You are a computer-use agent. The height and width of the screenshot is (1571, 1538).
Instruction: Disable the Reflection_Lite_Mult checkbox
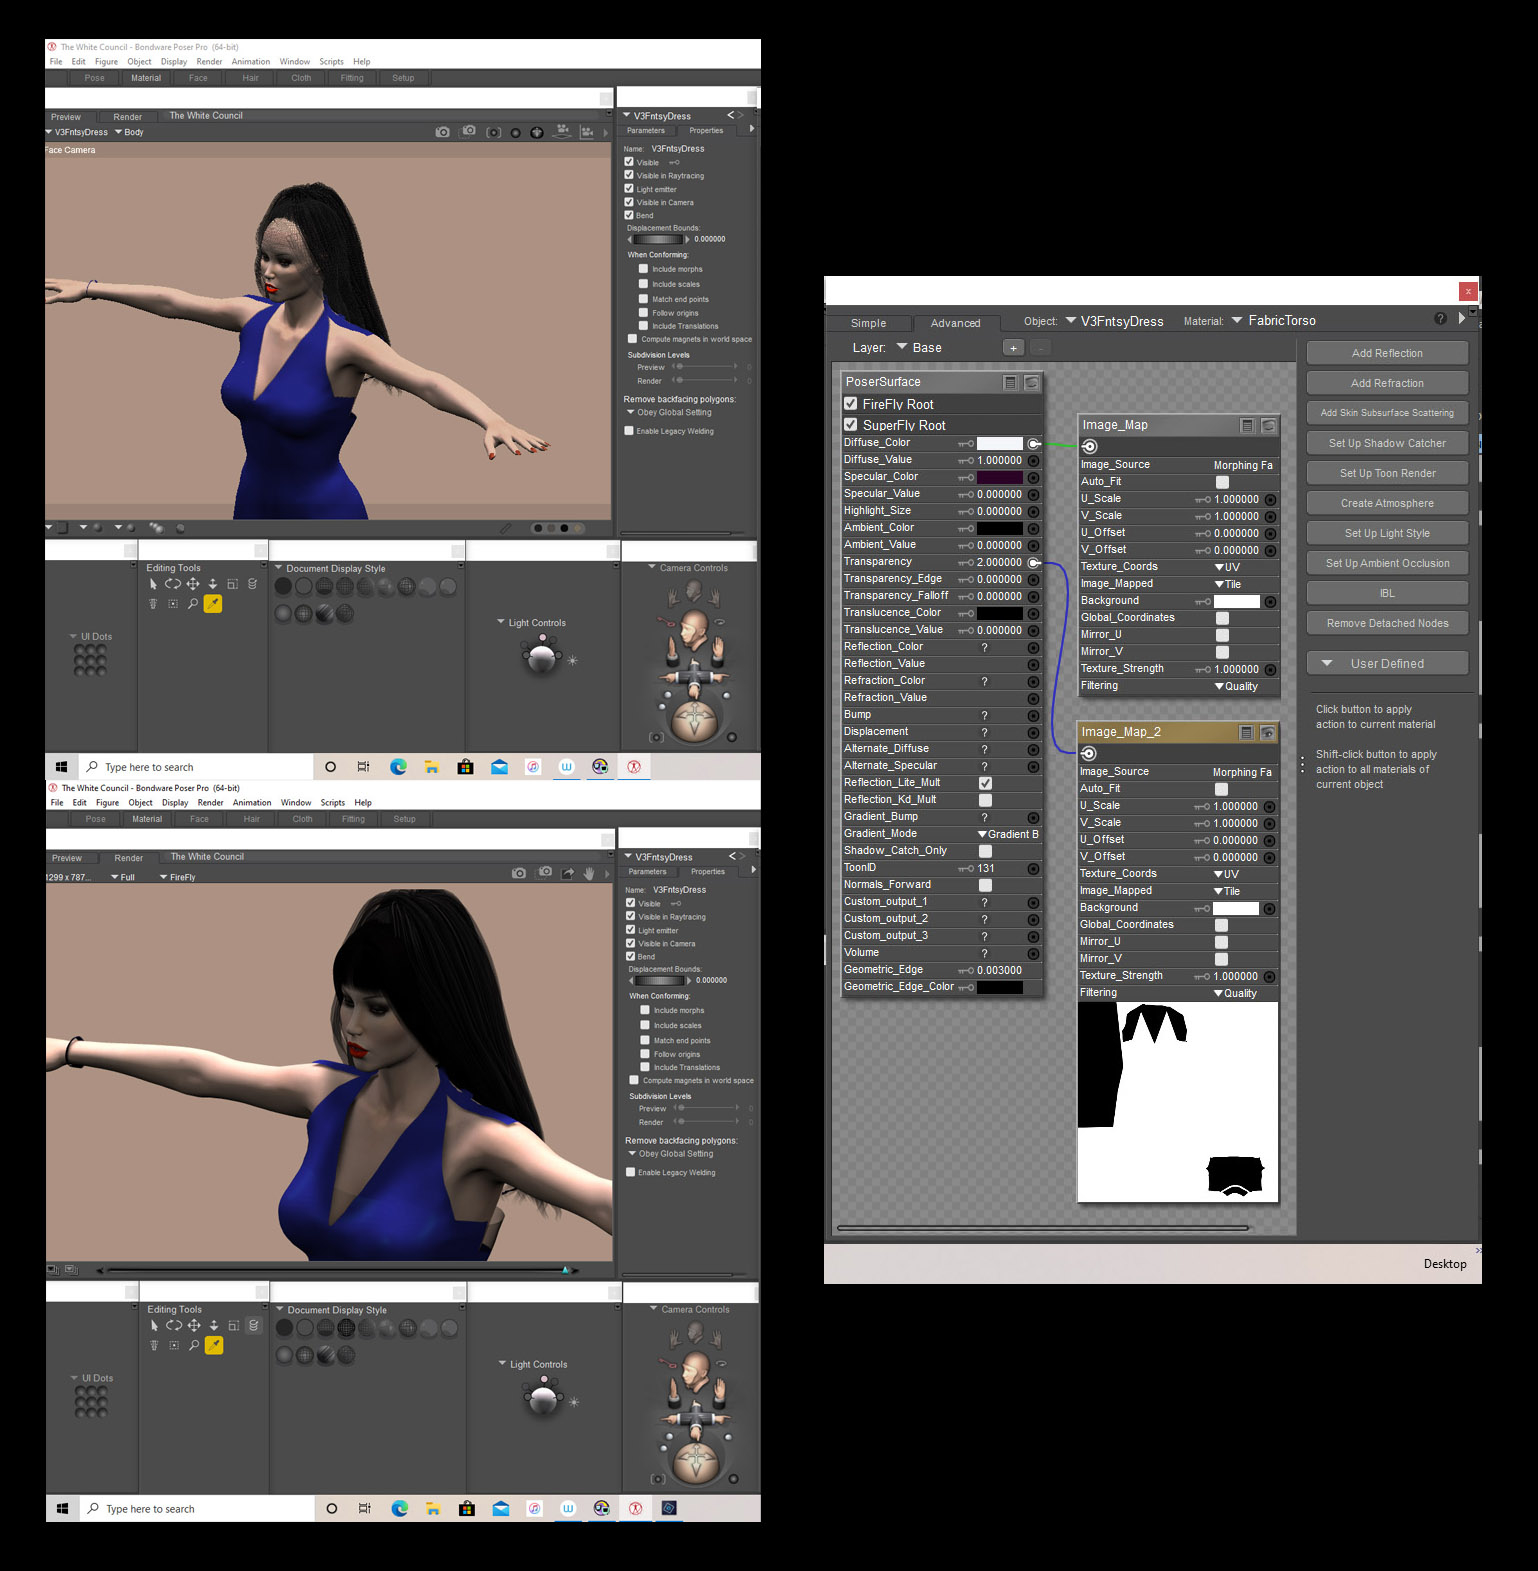(985, 783)
